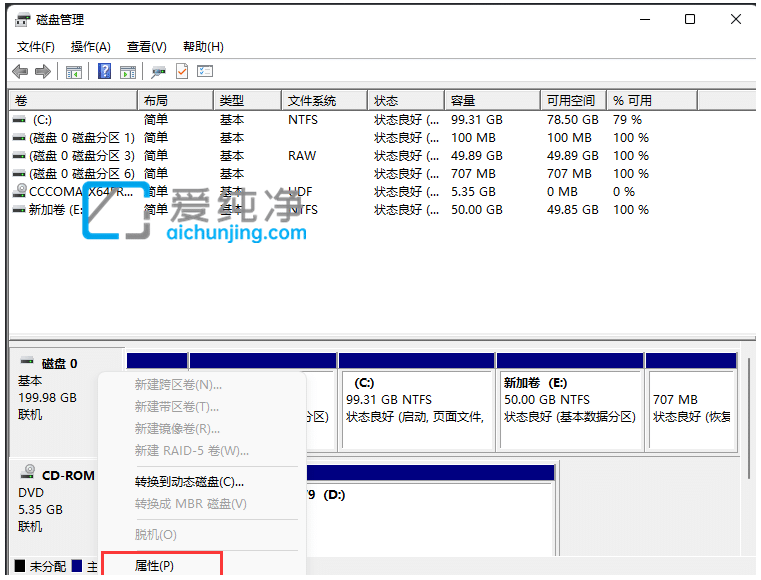This screenshot has width=761, height=580.
Task: Open the 查看(V) menu
Action: pos(147,47)
